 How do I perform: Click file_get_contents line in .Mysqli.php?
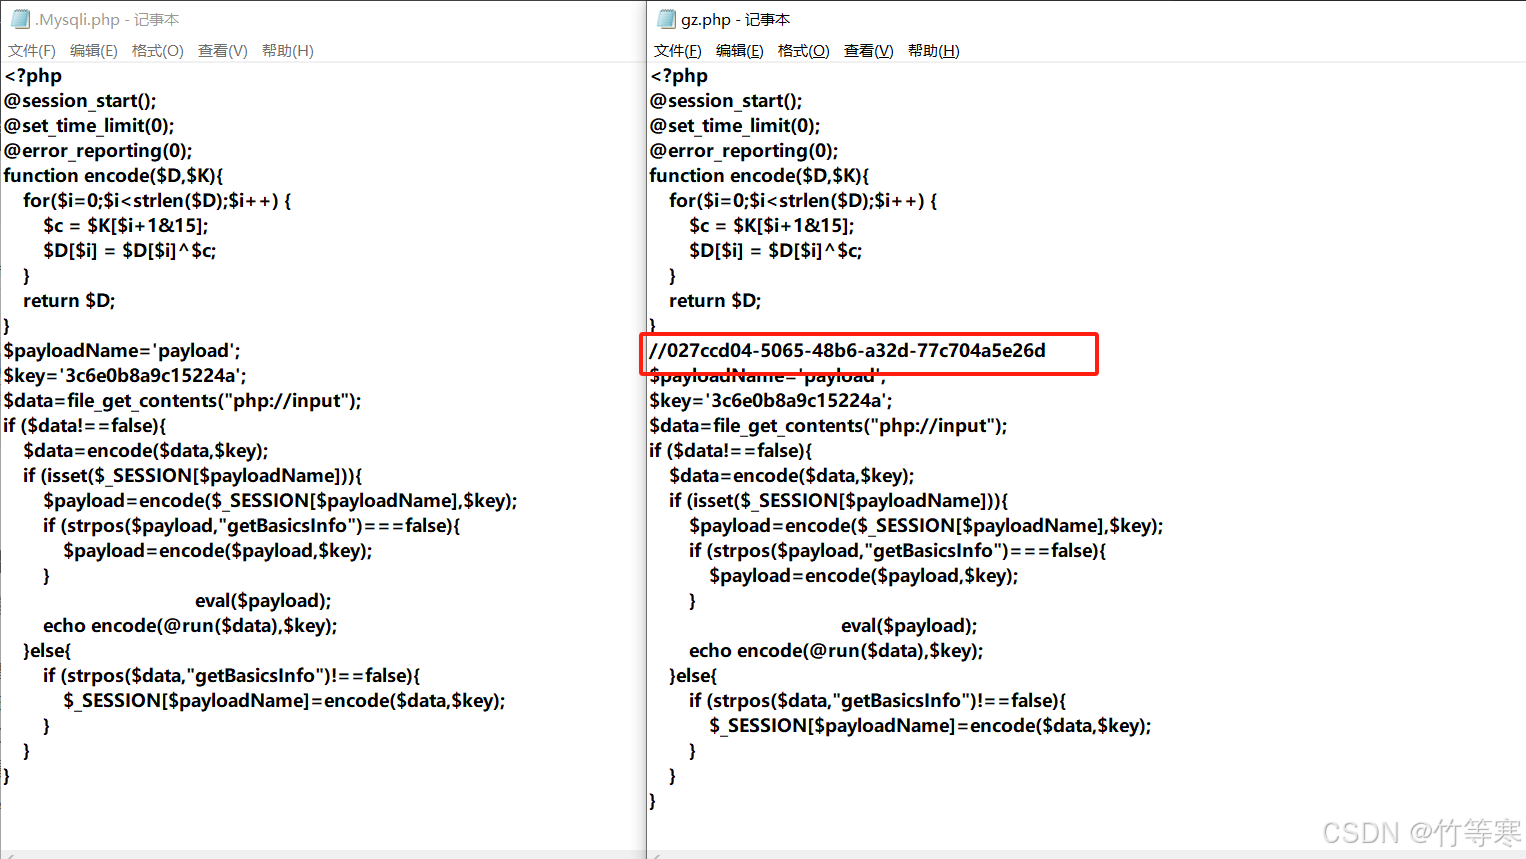coord(183,401)
